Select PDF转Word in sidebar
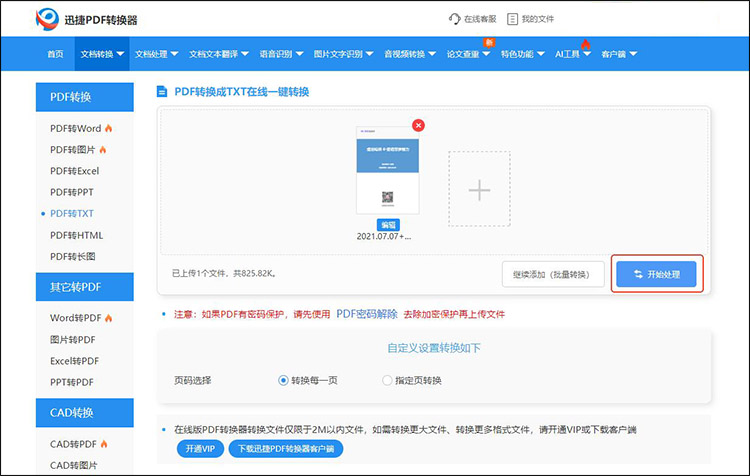750x476 pixels. click(76, 128)
